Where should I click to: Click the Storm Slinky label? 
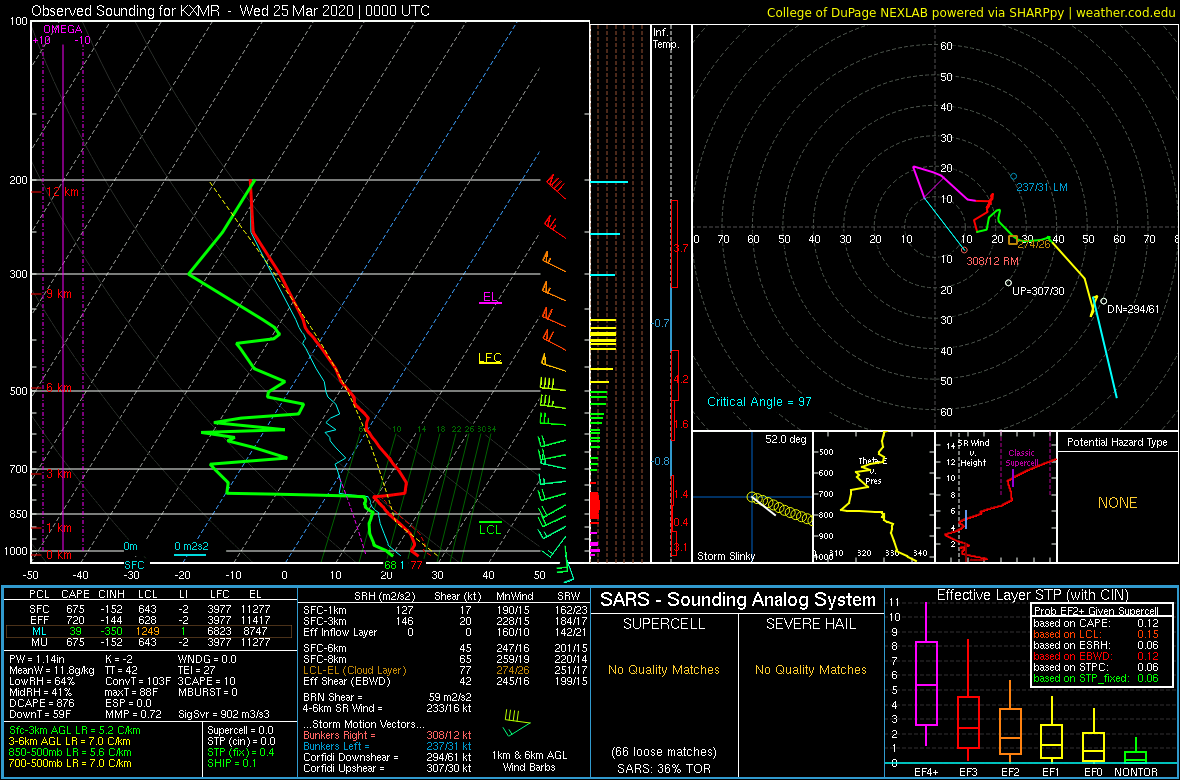point(726,556)
